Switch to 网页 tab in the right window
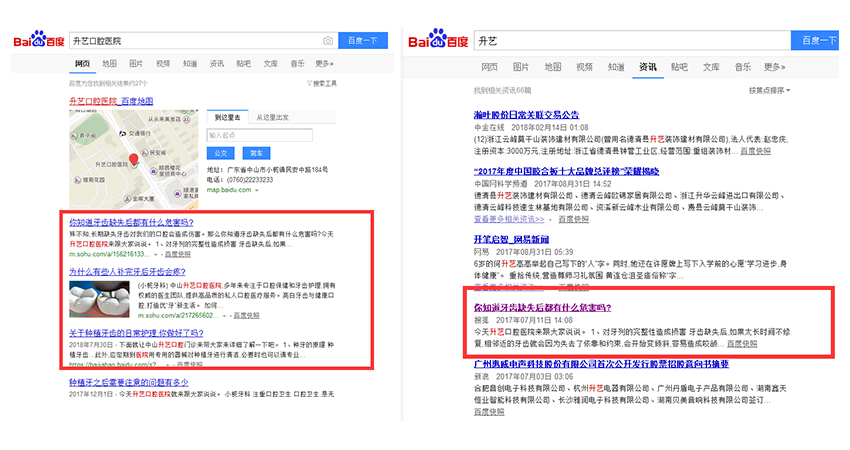 click(489, 67)
